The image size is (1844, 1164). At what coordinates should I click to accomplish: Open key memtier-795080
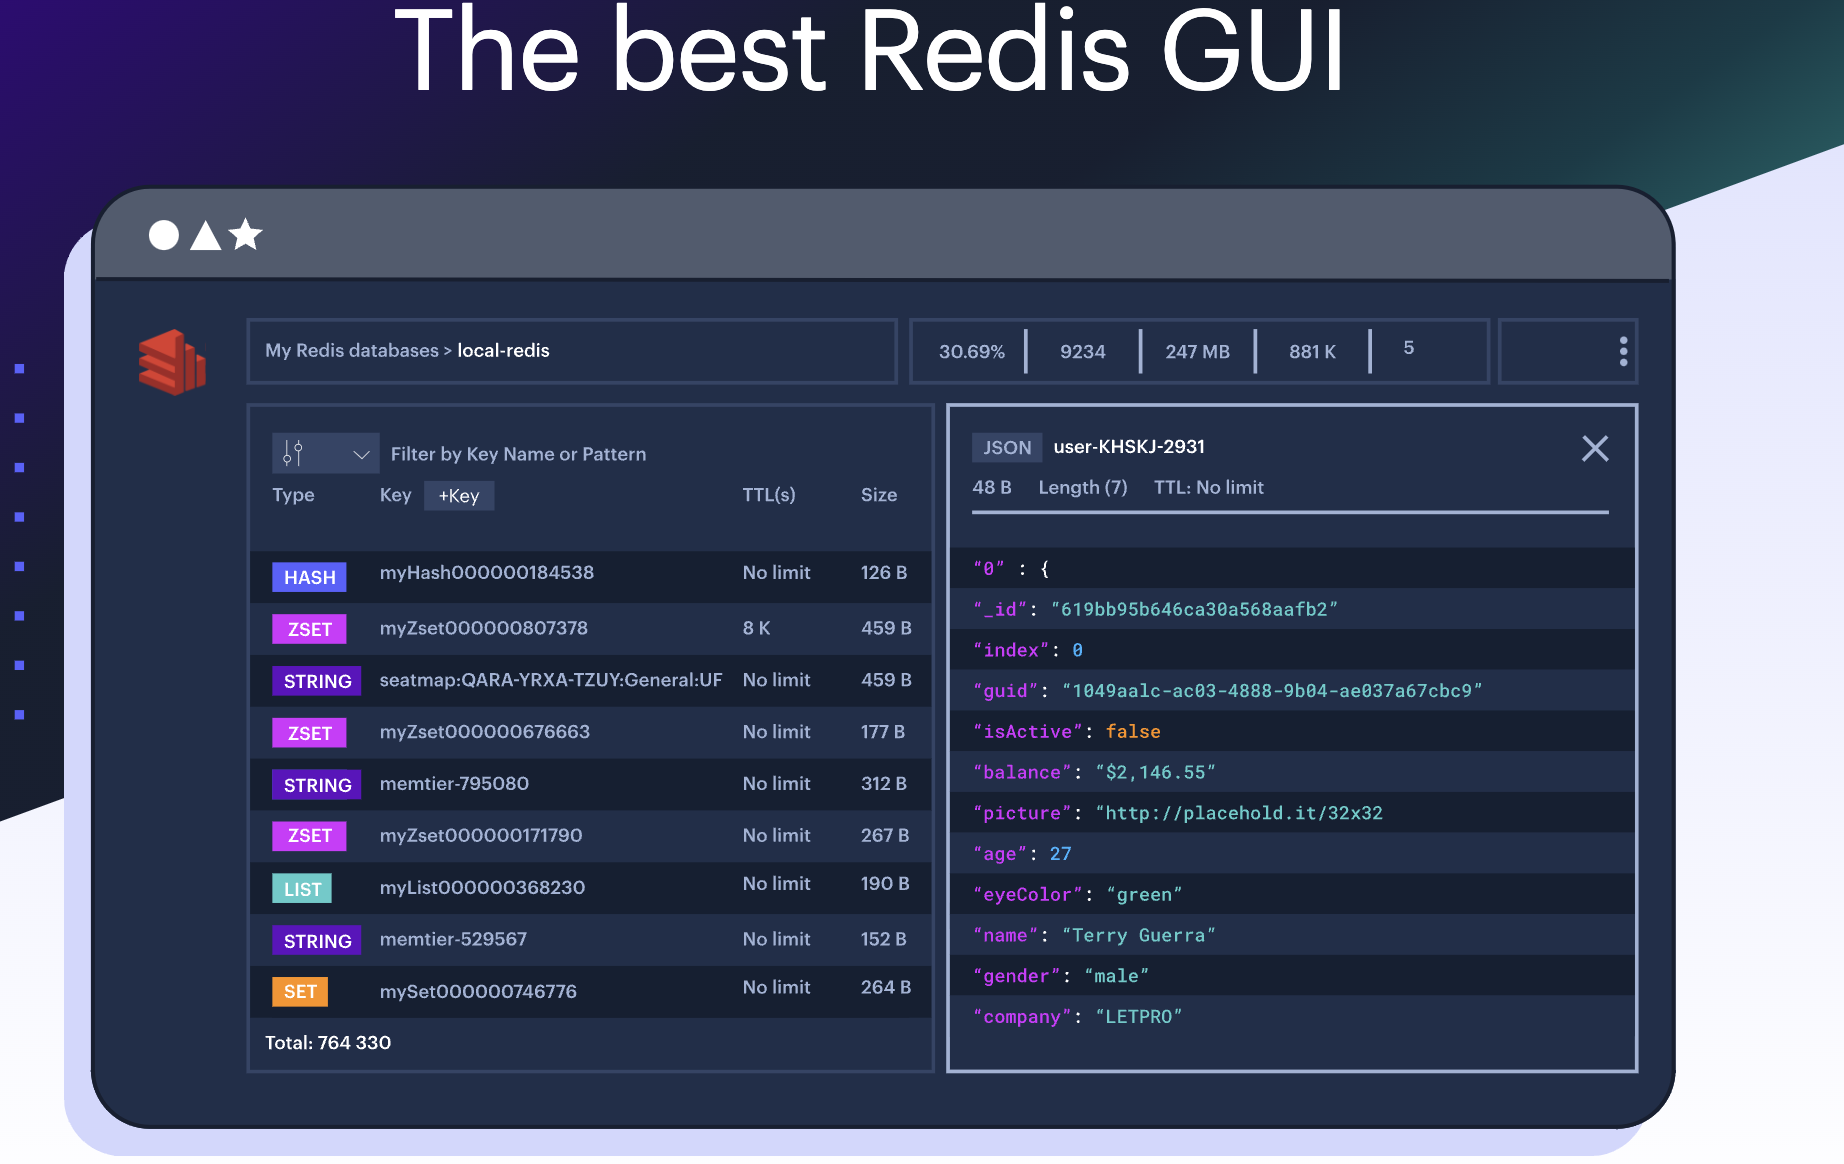click(x=454, y=784)
